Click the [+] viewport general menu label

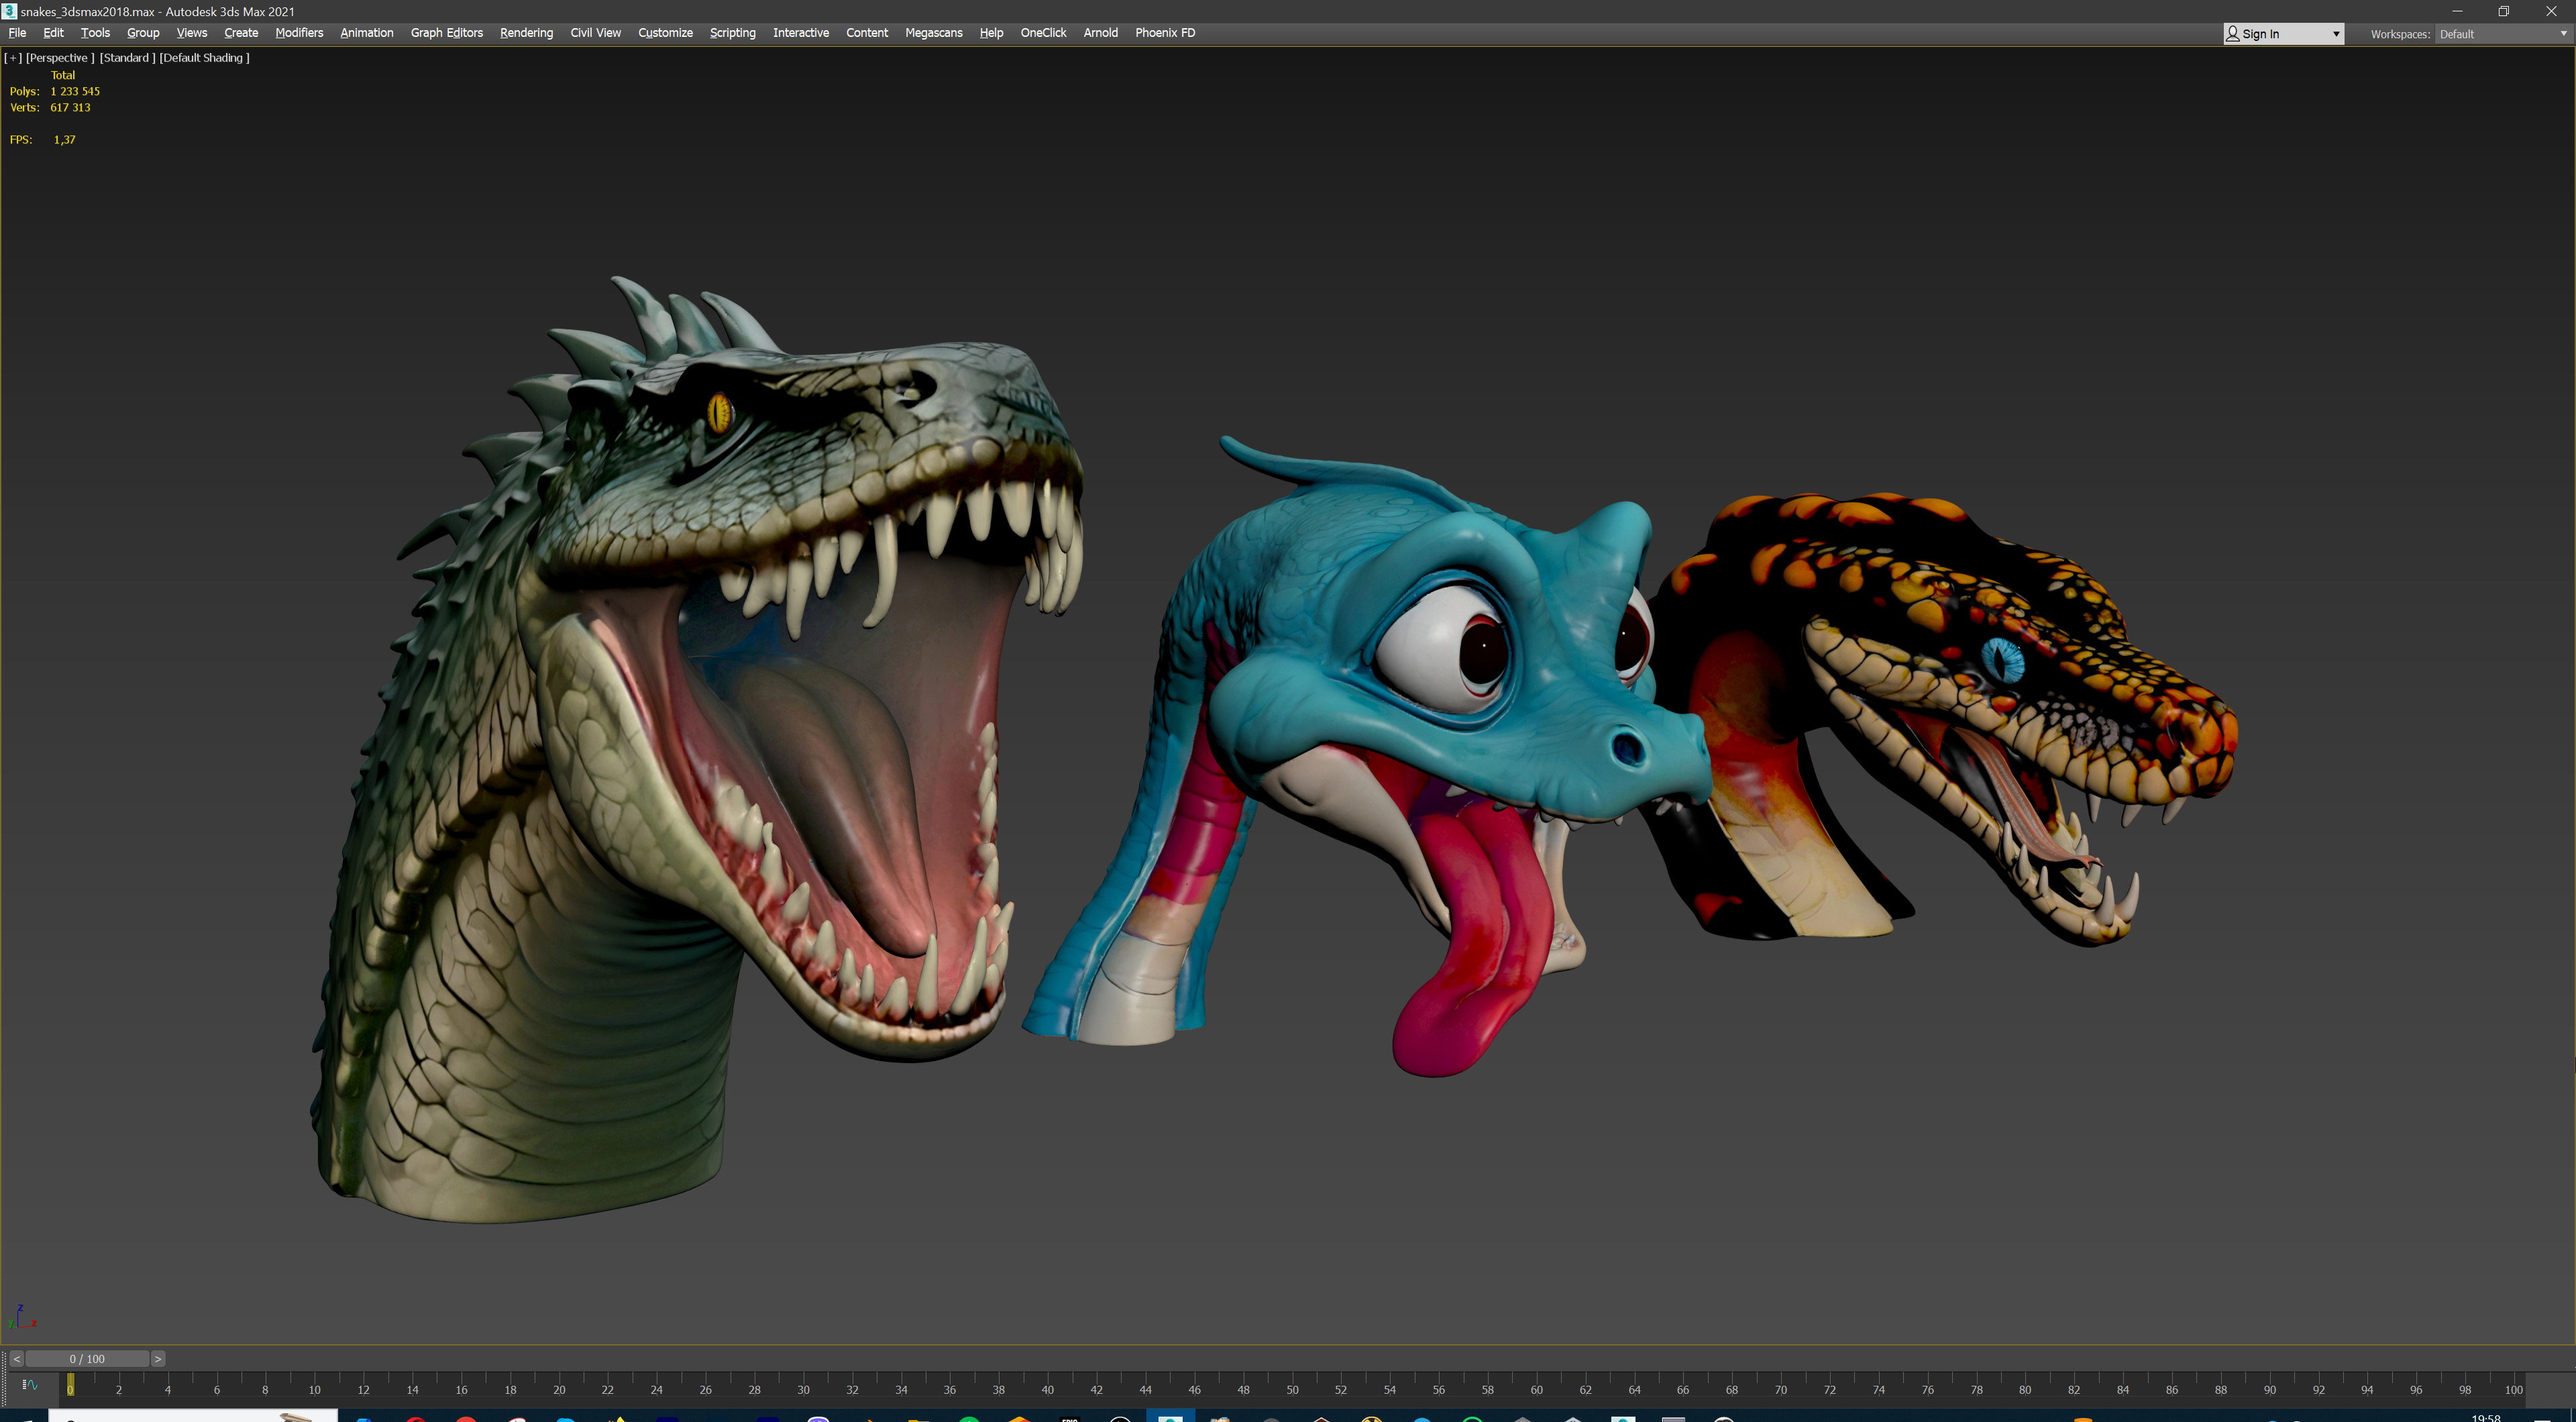pos(13,58)
